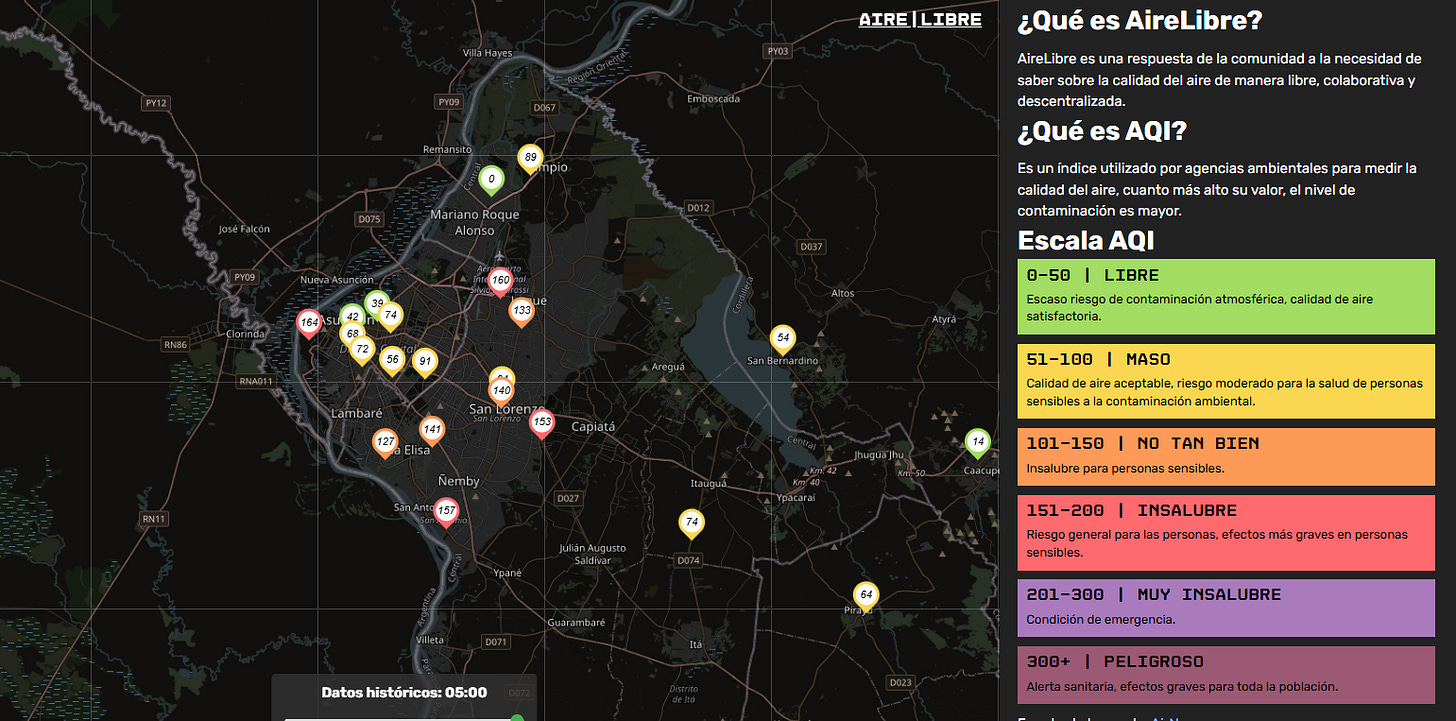Click the '¿Qué es AQI?' heading
Image resolution: width=1456 pixels, height=721 pixels.
(x=1101, y=131)
